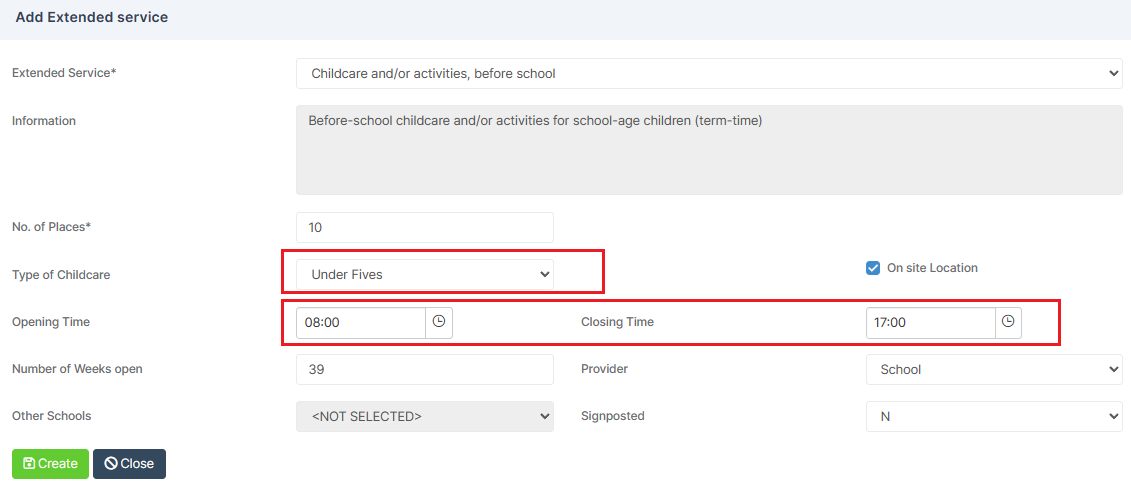Screen dimensions: 1131x488
Task: Click into the Opening Time field
Action: coord(361,323)
